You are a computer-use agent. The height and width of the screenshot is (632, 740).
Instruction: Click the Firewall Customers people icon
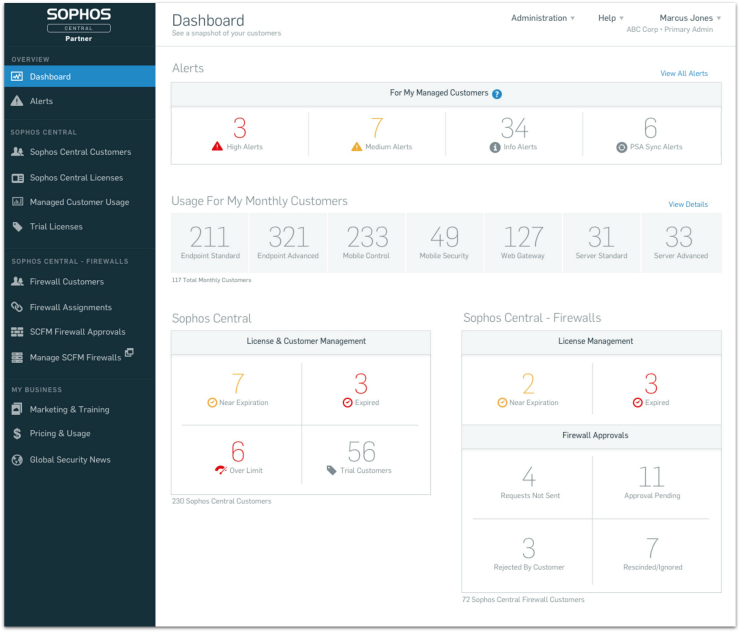pos(17,282)
